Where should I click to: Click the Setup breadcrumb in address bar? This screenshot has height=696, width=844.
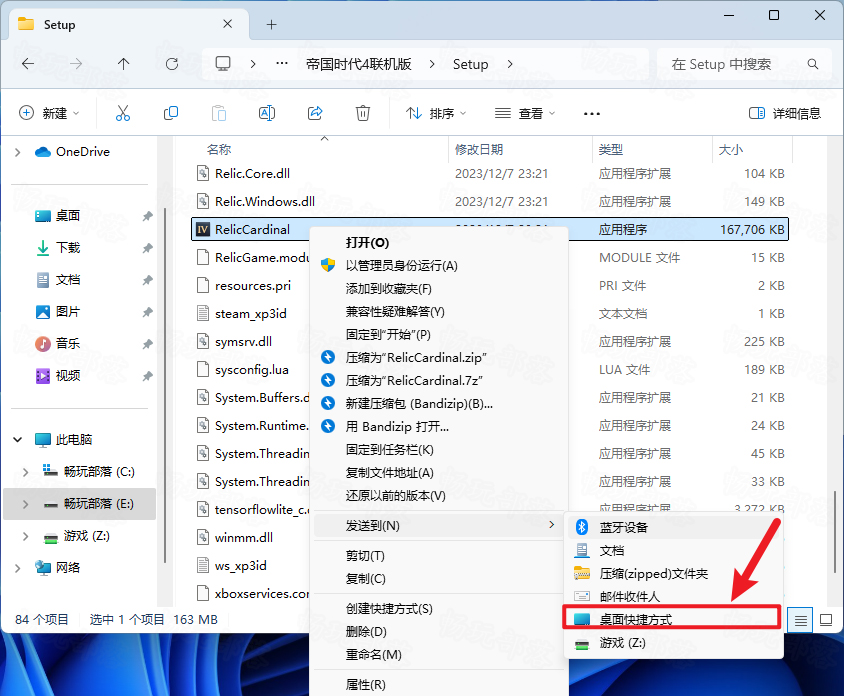point(470,64)
